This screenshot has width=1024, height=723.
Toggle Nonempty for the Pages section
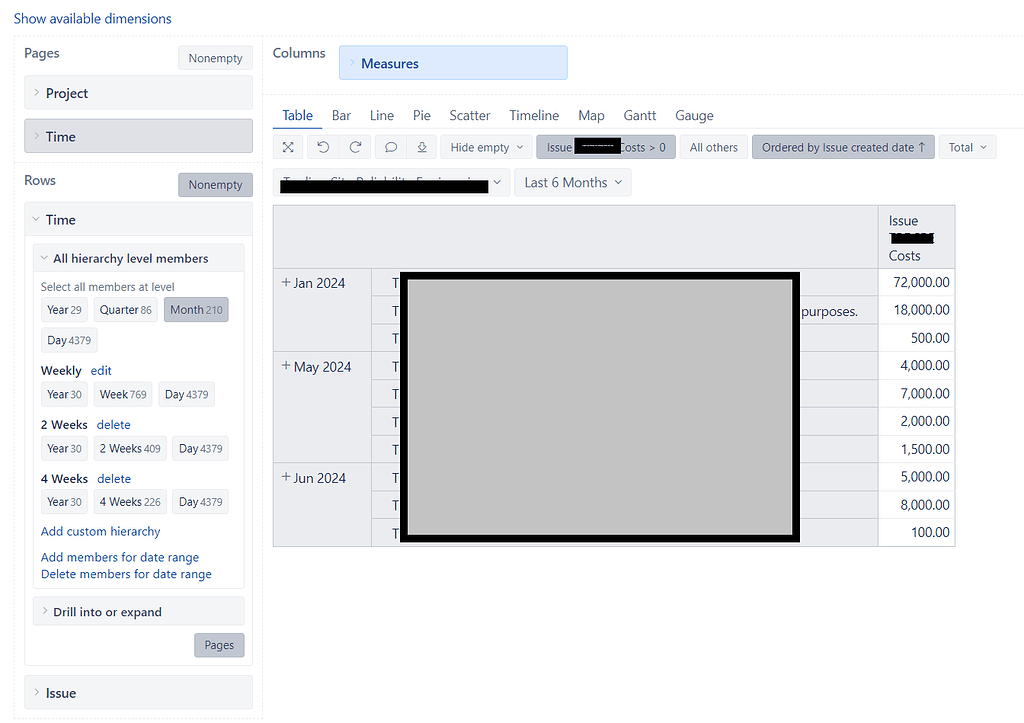click(x=214, y=57)
